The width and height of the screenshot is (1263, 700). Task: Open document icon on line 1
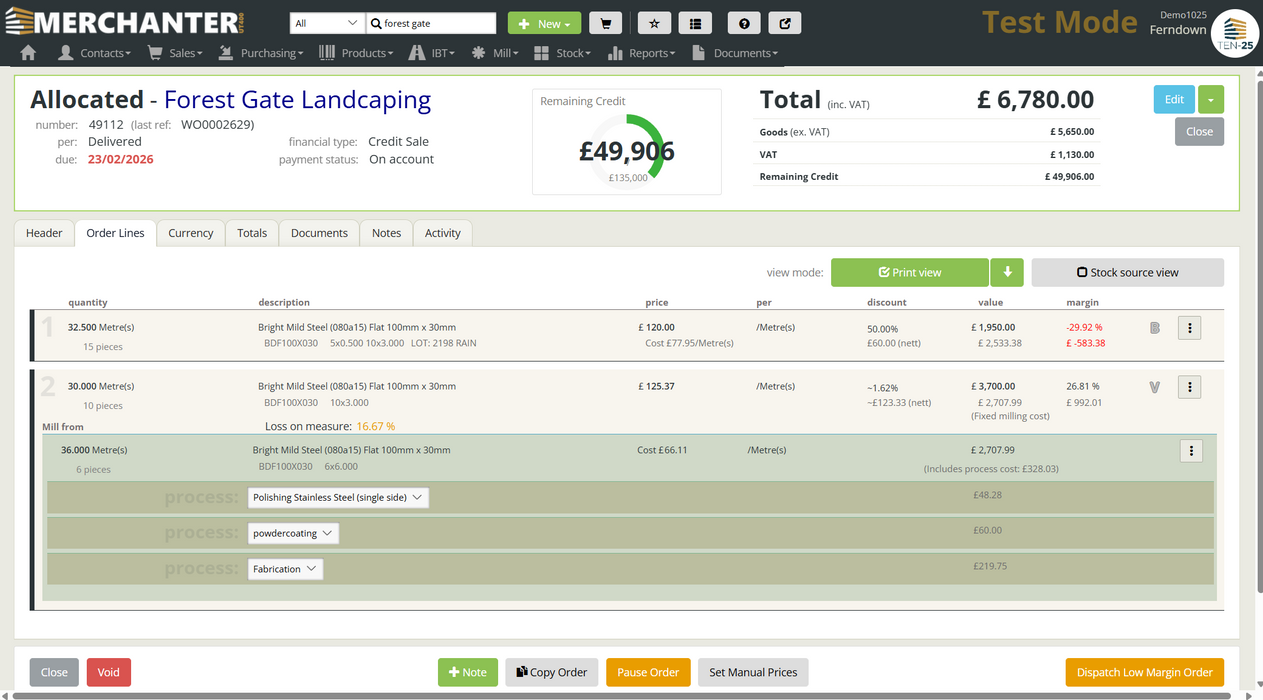[1155, 328]
